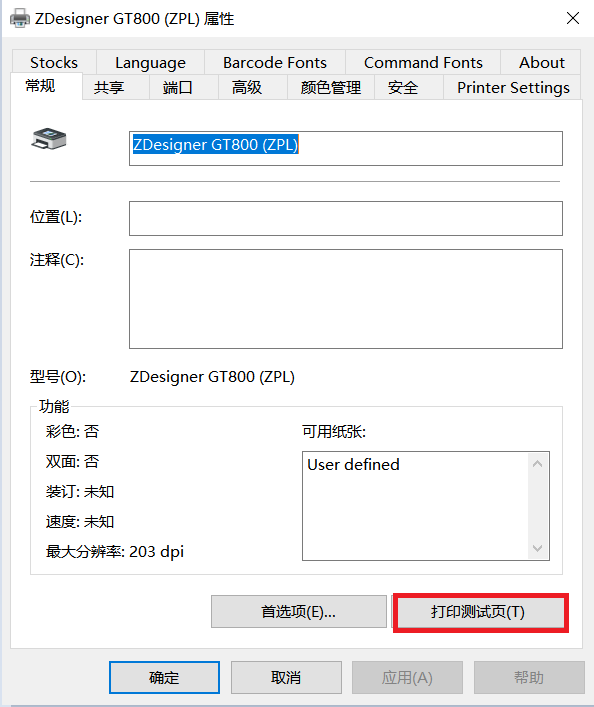Select the Printer Settings tab

513,87
